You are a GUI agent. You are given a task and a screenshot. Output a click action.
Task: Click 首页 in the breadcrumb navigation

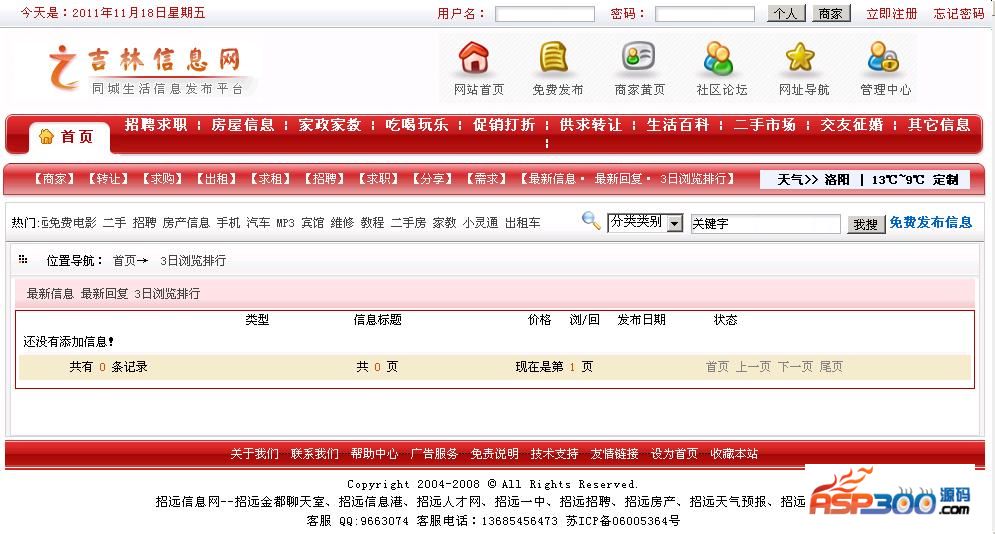(124, 261)
